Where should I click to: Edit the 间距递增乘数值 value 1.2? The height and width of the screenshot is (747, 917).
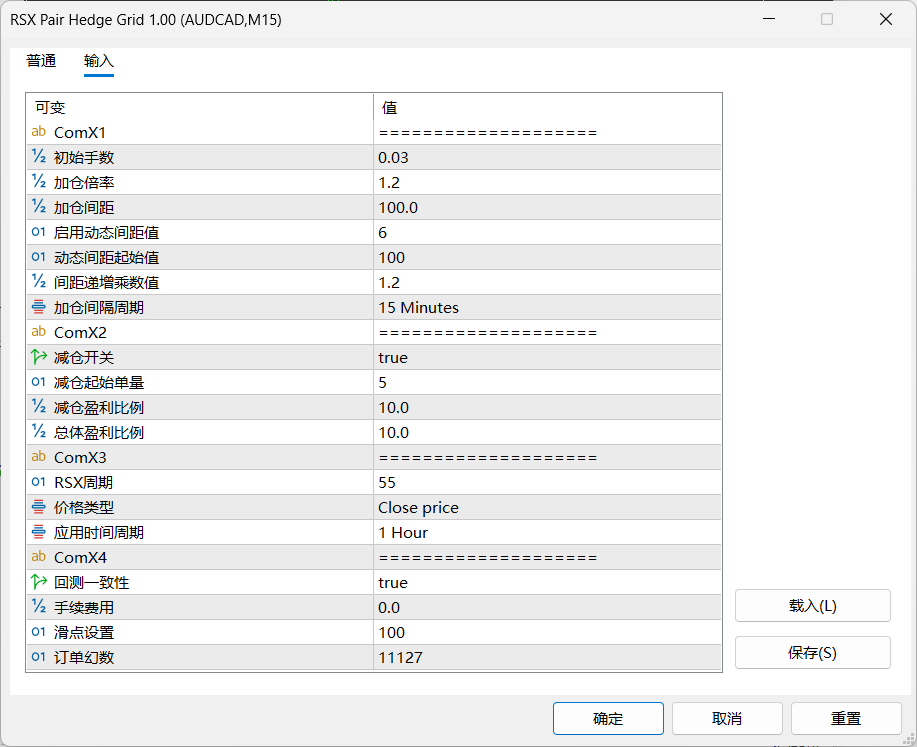547,283
